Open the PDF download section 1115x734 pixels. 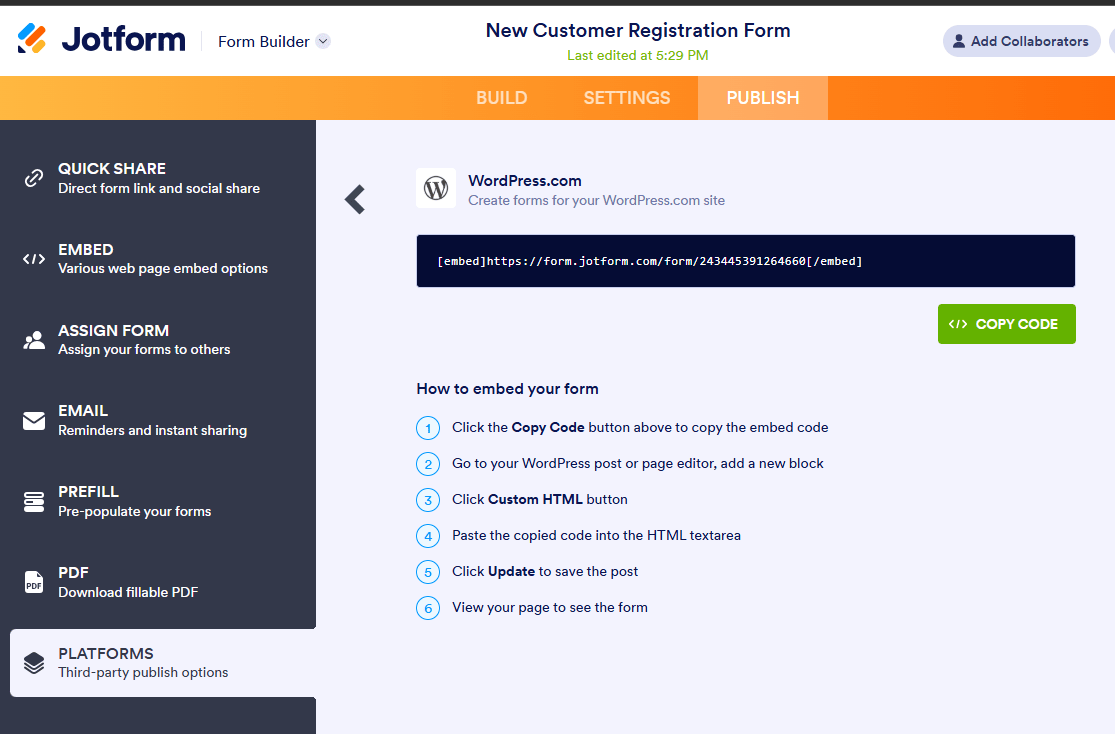coord(158,583)
